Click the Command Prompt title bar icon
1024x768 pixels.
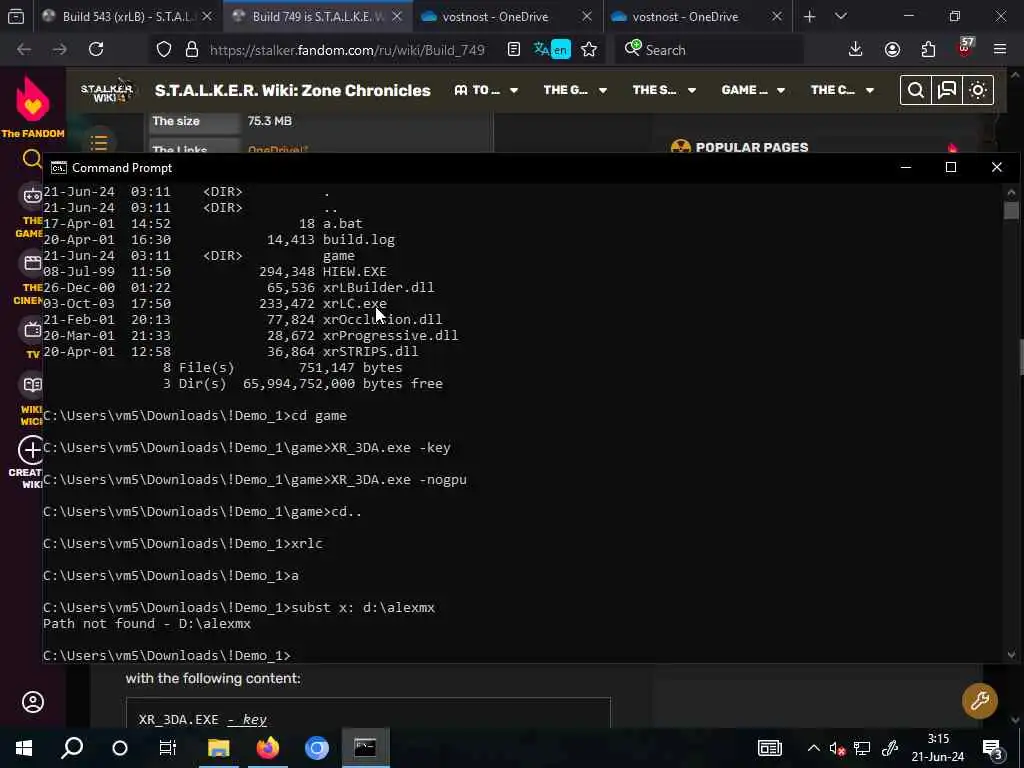[59, 168]
